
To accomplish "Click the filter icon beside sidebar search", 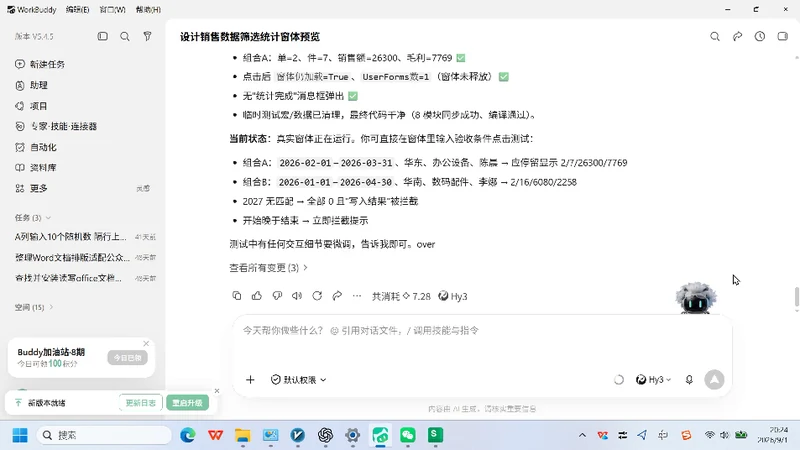I will pyautogui.click(x=147, y=36).
